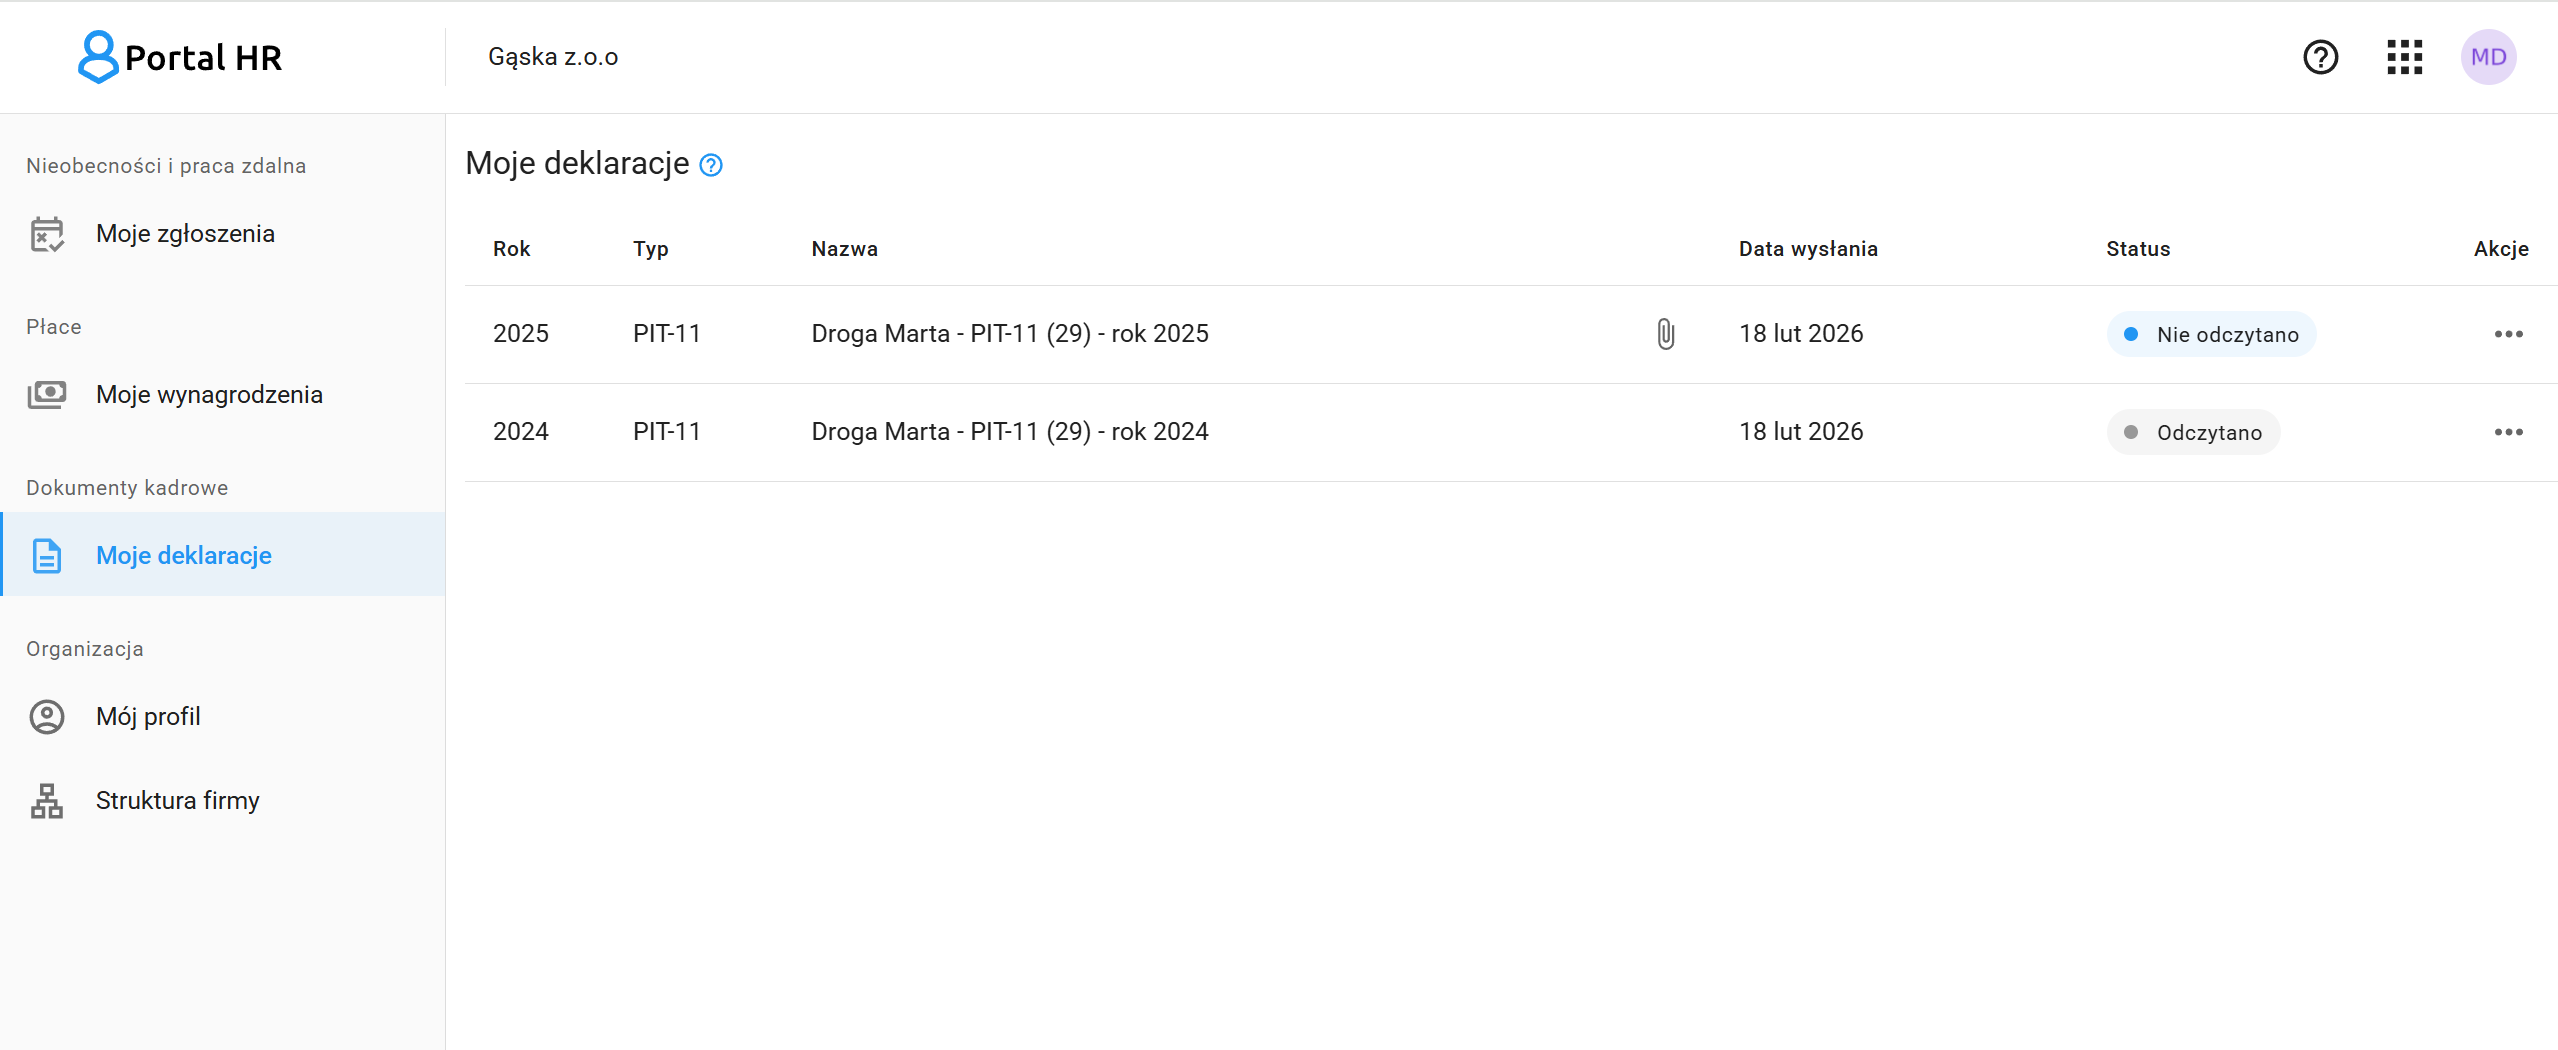2558x1050 pixels.
Task: Select Moje deklaracje in the sidebar
Action: 184,556
